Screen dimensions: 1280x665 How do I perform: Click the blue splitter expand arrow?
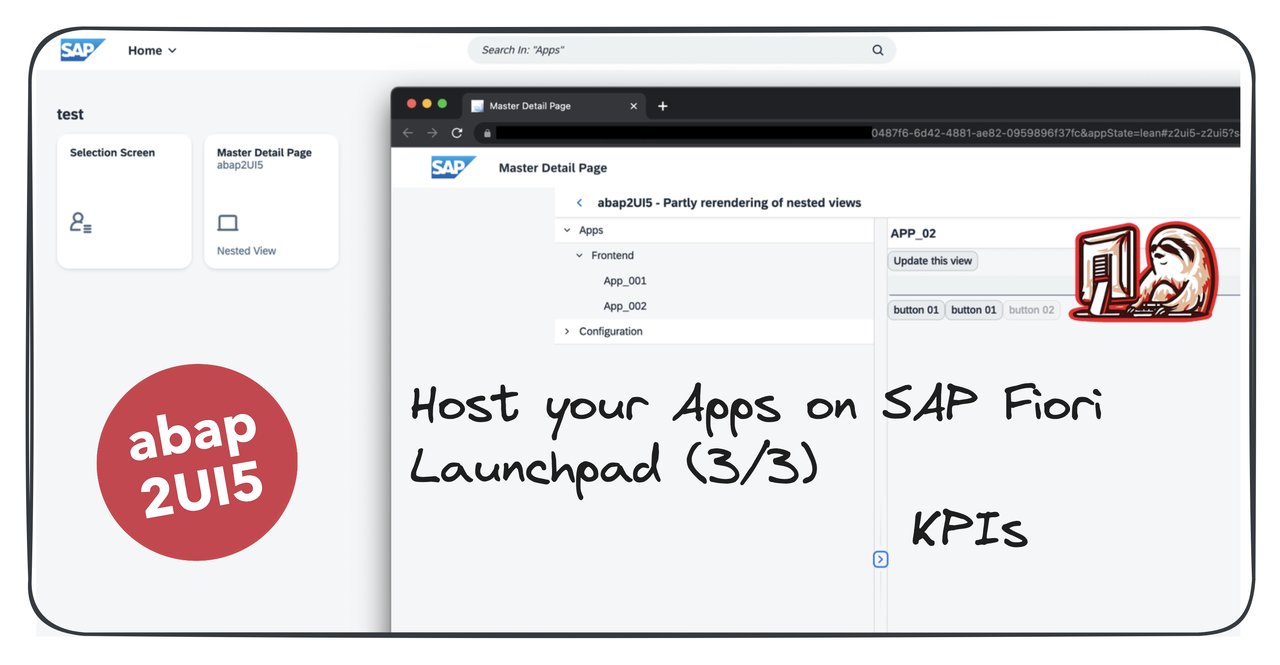pyautogui.click(x=880, y=559)
